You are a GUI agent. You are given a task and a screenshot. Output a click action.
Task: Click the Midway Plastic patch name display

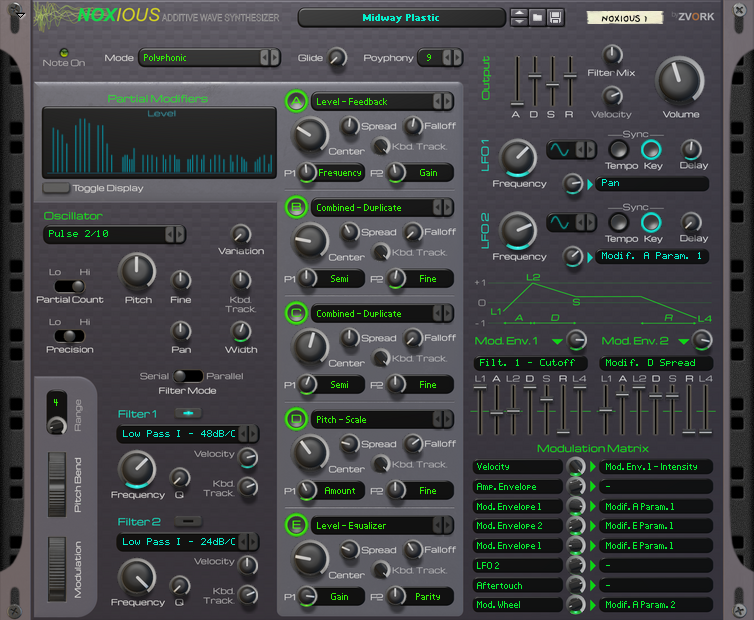click(401, 18)
